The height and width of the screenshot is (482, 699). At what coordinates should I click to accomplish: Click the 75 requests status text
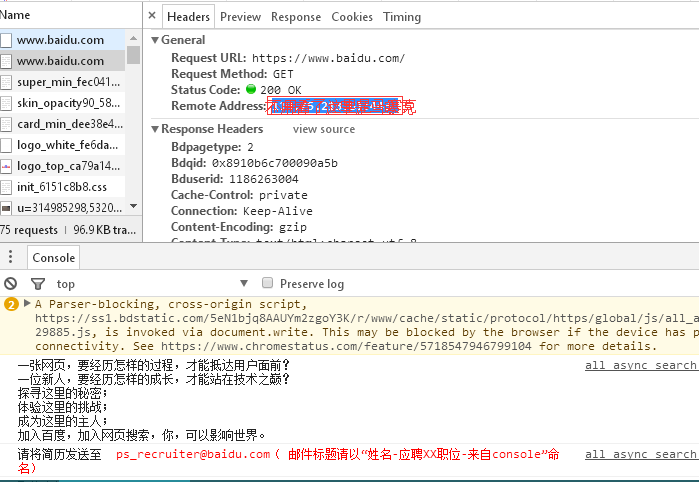[29, 230]
